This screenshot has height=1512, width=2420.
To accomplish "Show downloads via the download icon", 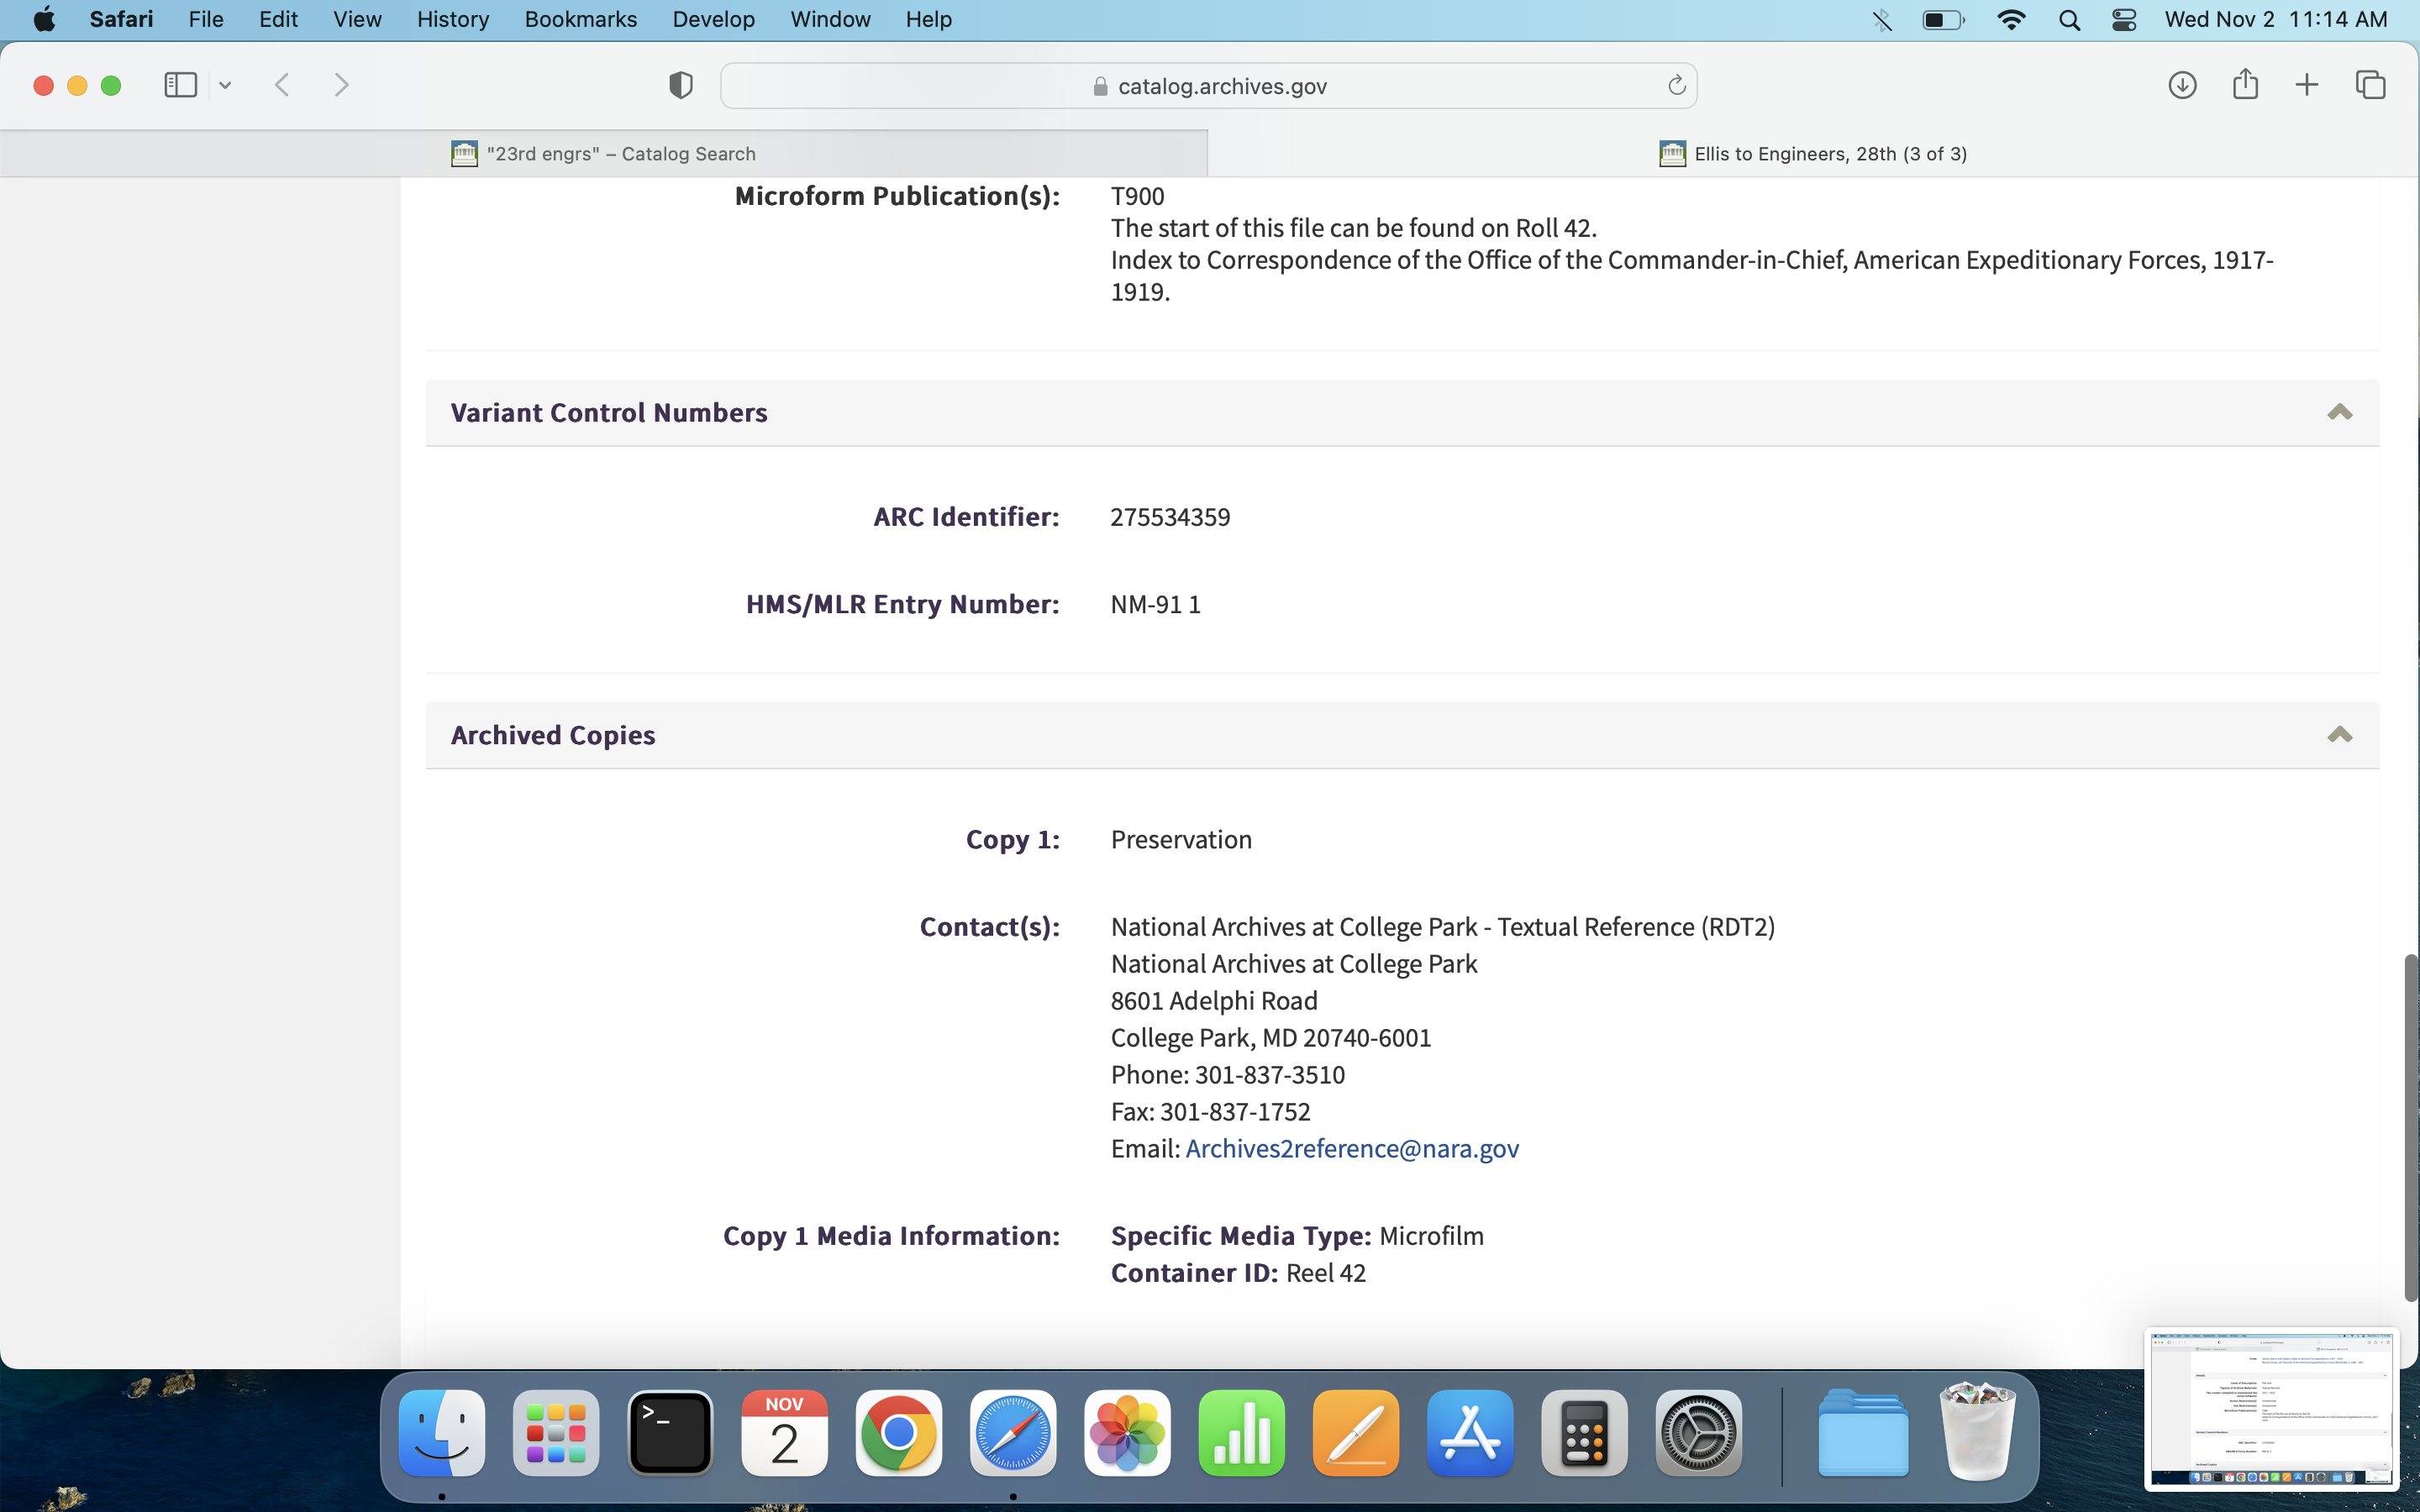I will [2182, 85].
